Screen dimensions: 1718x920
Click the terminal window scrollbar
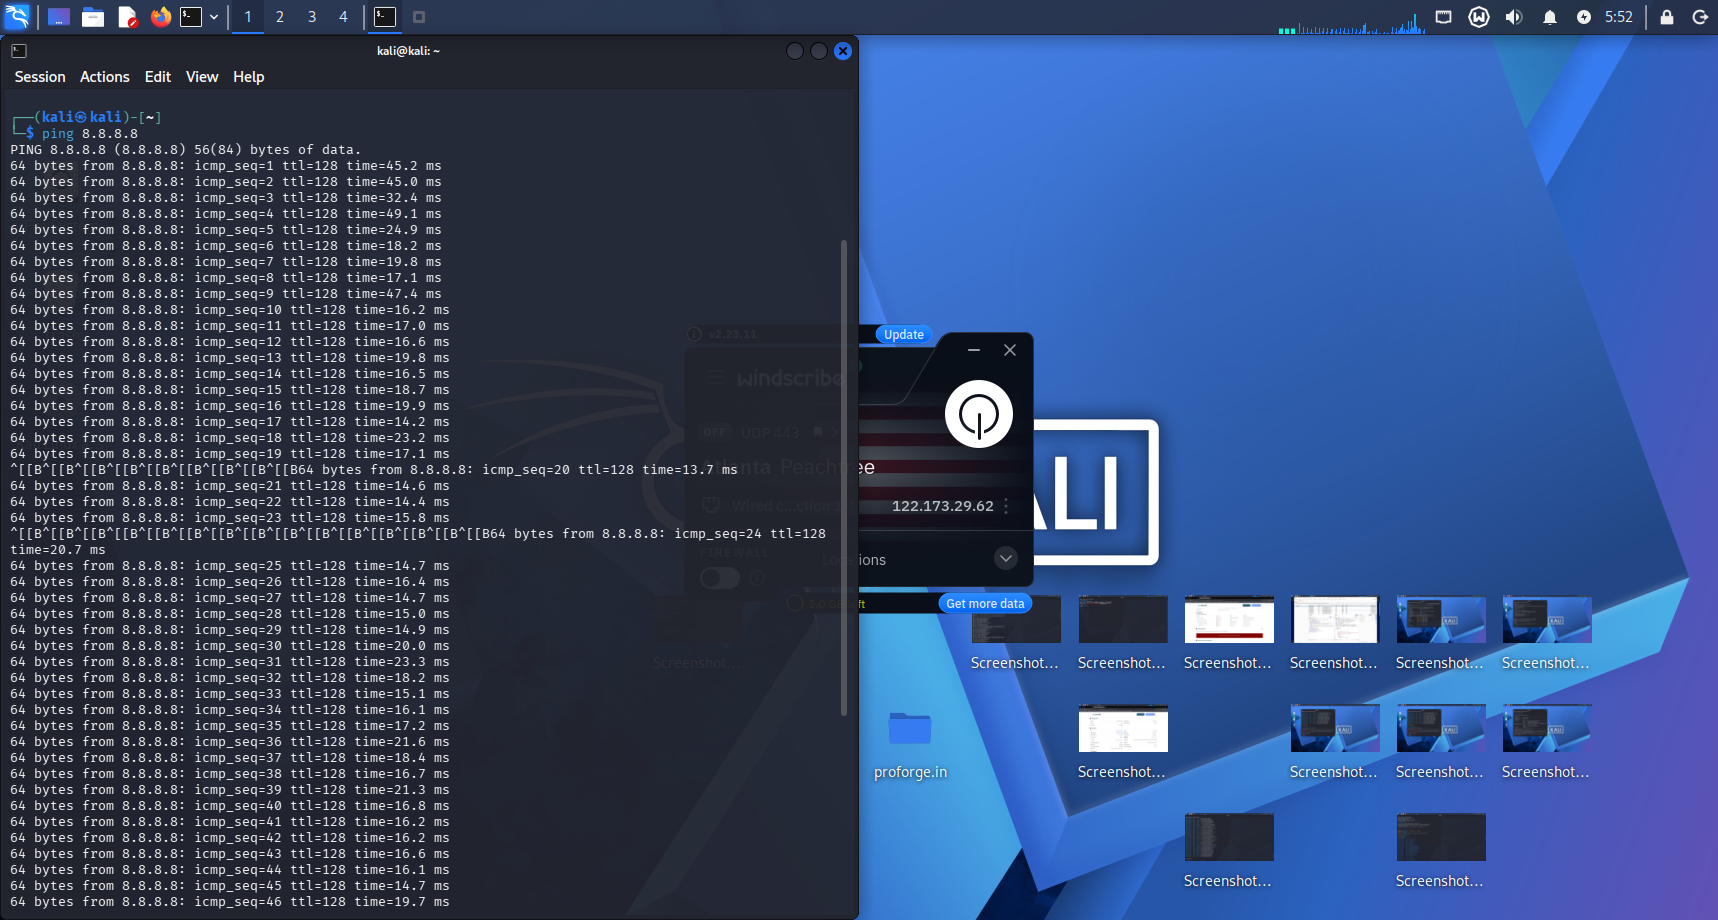844,478
